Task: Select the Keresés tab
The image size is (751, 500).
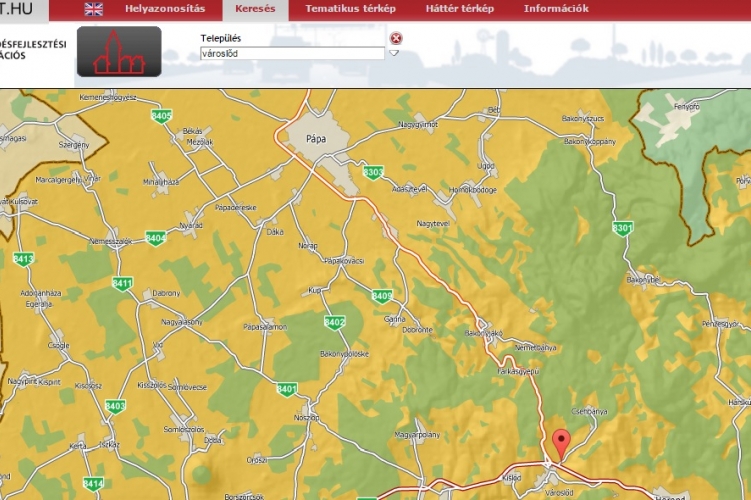Action: pyautogui.click(x=255, y=9)
